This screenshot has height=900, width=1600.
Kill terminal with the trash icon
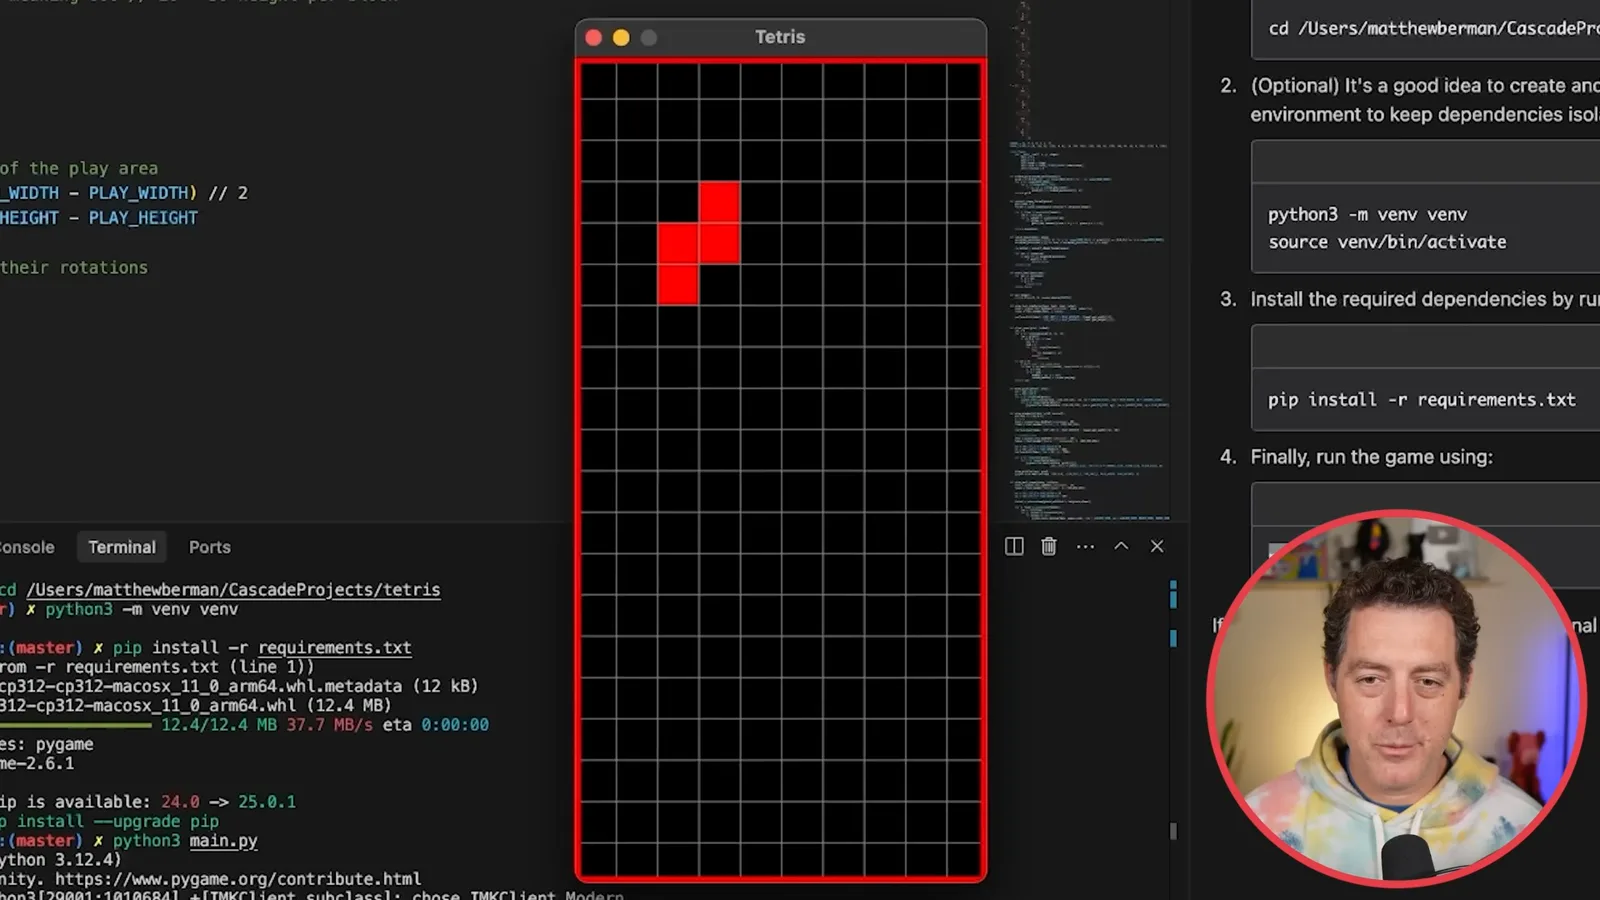pyautogui.click(x=1049, y=546)
